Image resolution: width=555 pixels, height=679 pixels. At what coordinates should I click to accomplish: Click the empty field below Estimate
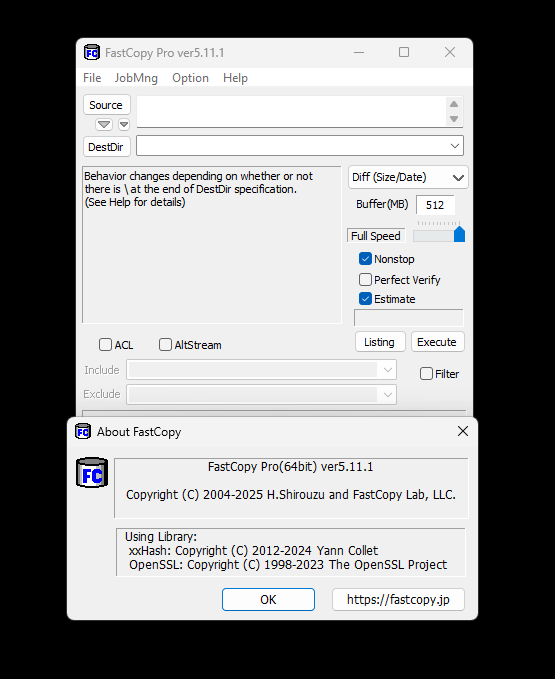click(408, 317)
